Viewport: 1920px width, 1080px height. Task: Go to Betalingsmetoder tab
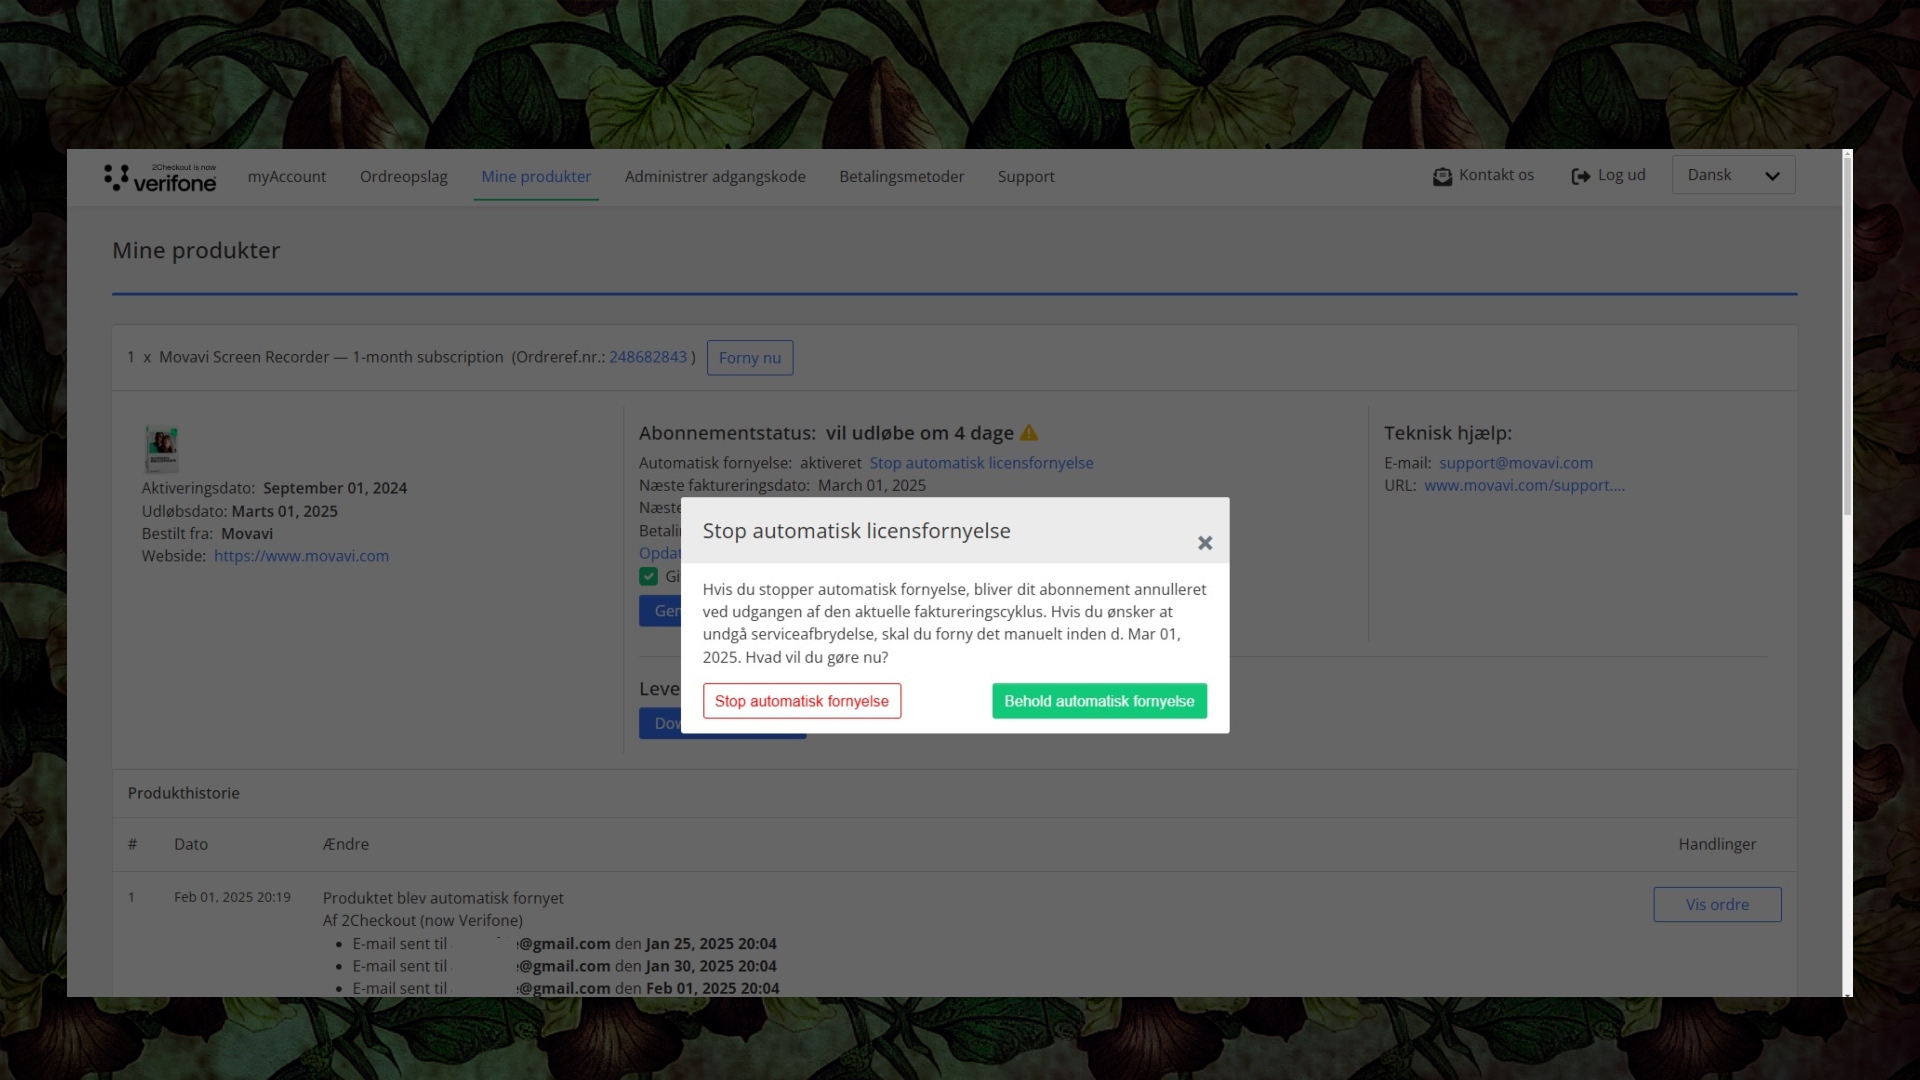click(901, 177)
